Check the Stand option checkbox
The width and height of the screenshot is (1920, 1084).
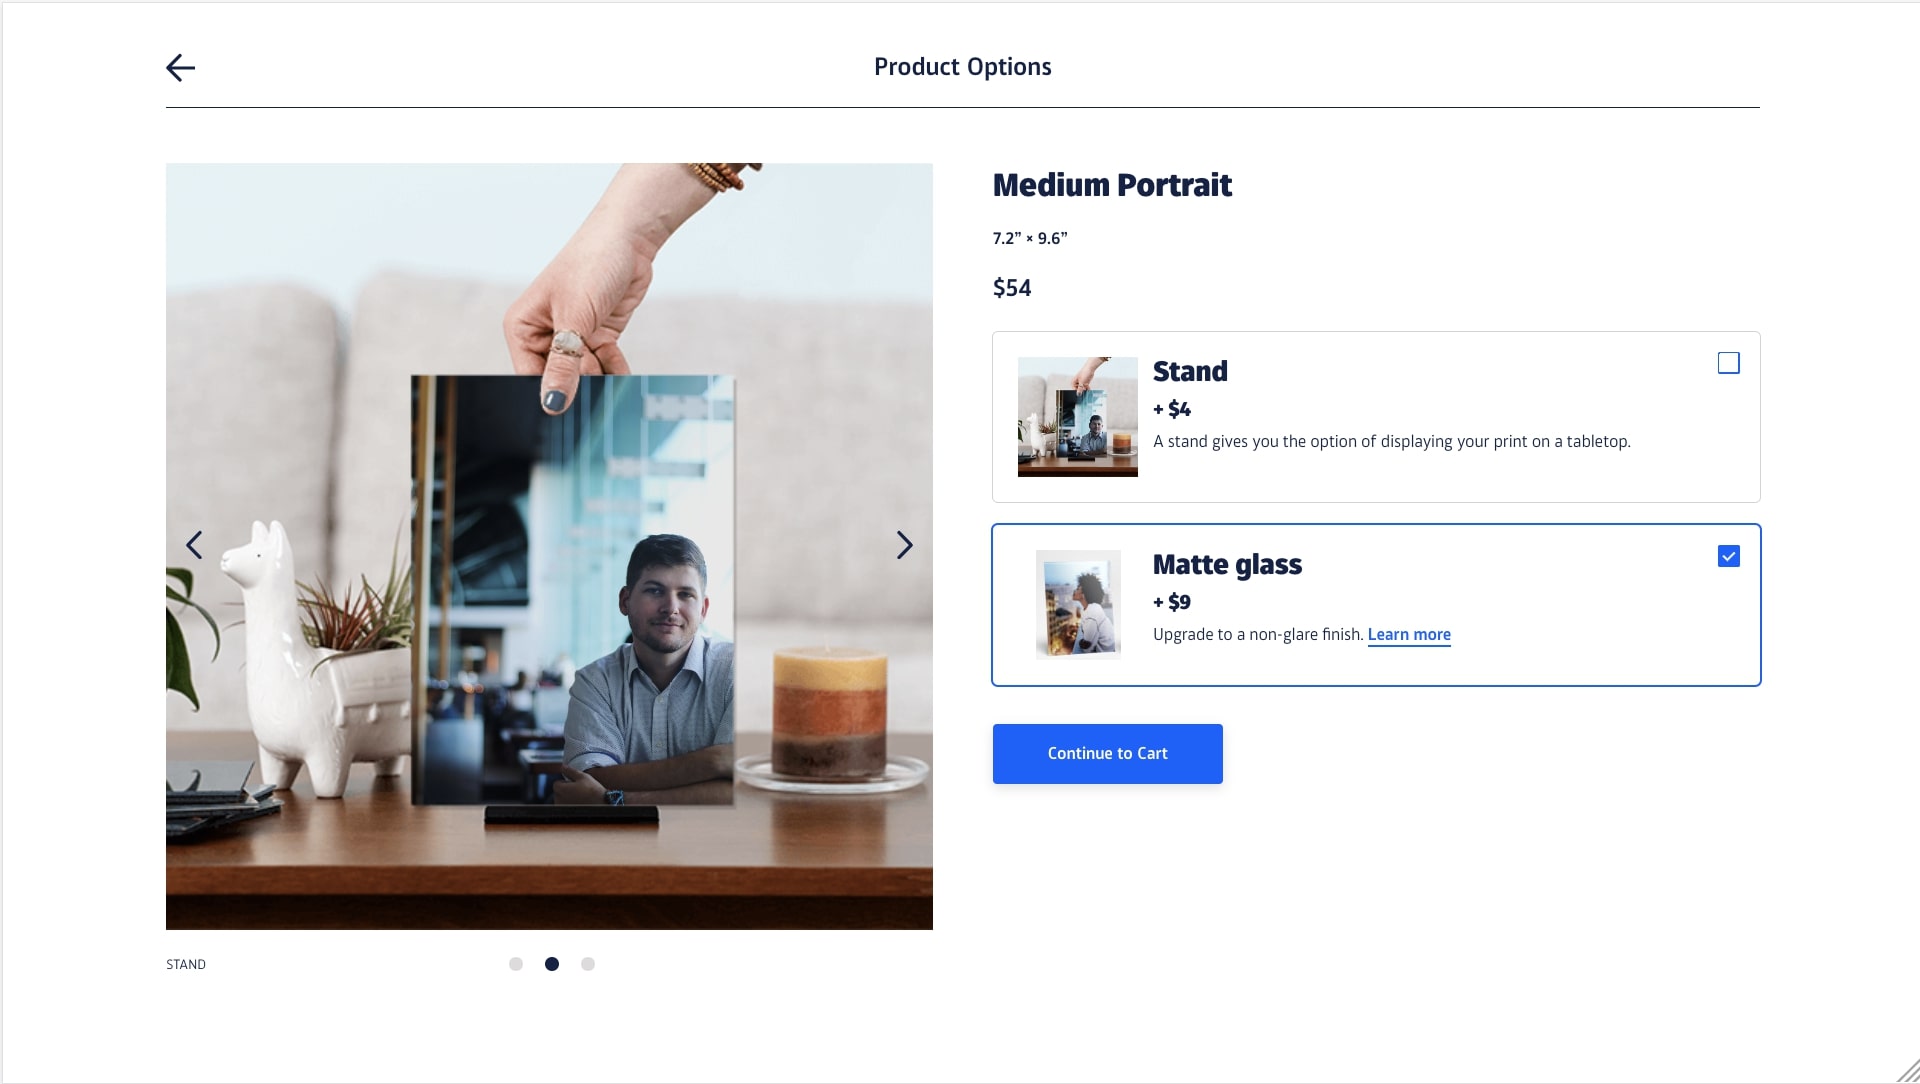click(1728, 363)
